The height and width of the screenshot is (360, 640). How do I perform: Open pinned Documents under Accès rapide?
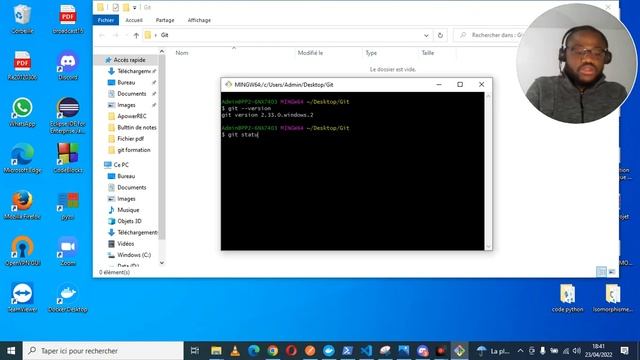pos(131,94)
